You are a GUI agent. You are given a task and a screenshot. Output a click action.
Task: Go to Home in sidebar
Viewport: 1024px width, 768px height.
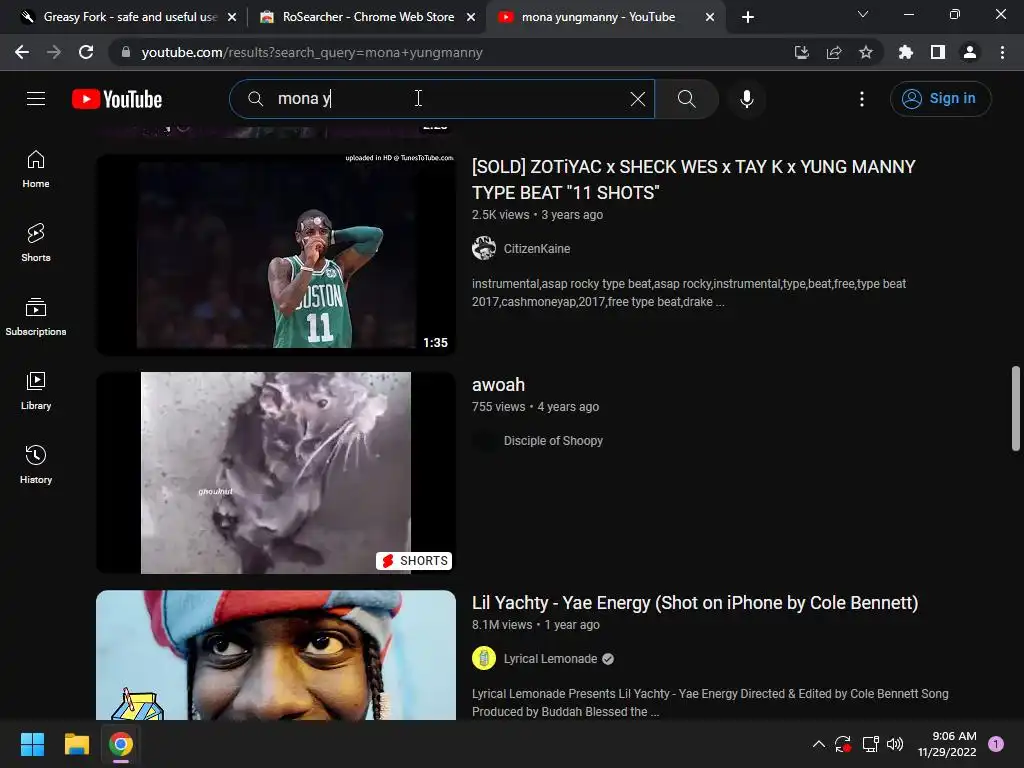36,169
